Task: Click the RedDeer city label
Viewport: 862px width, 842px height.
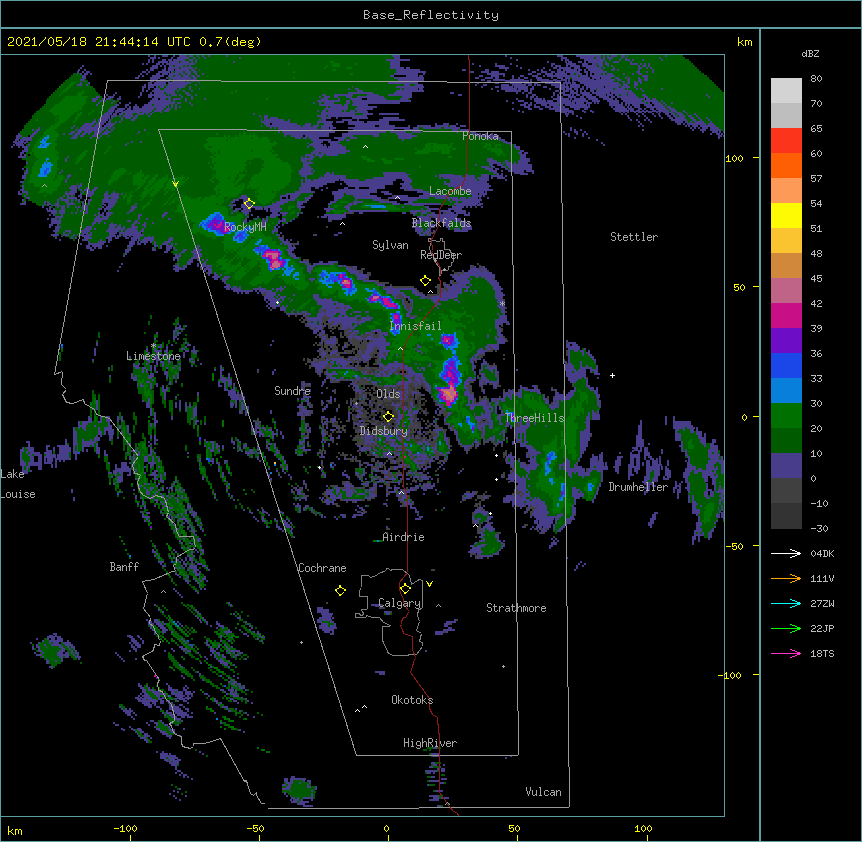Action: [x=441, y=255]
